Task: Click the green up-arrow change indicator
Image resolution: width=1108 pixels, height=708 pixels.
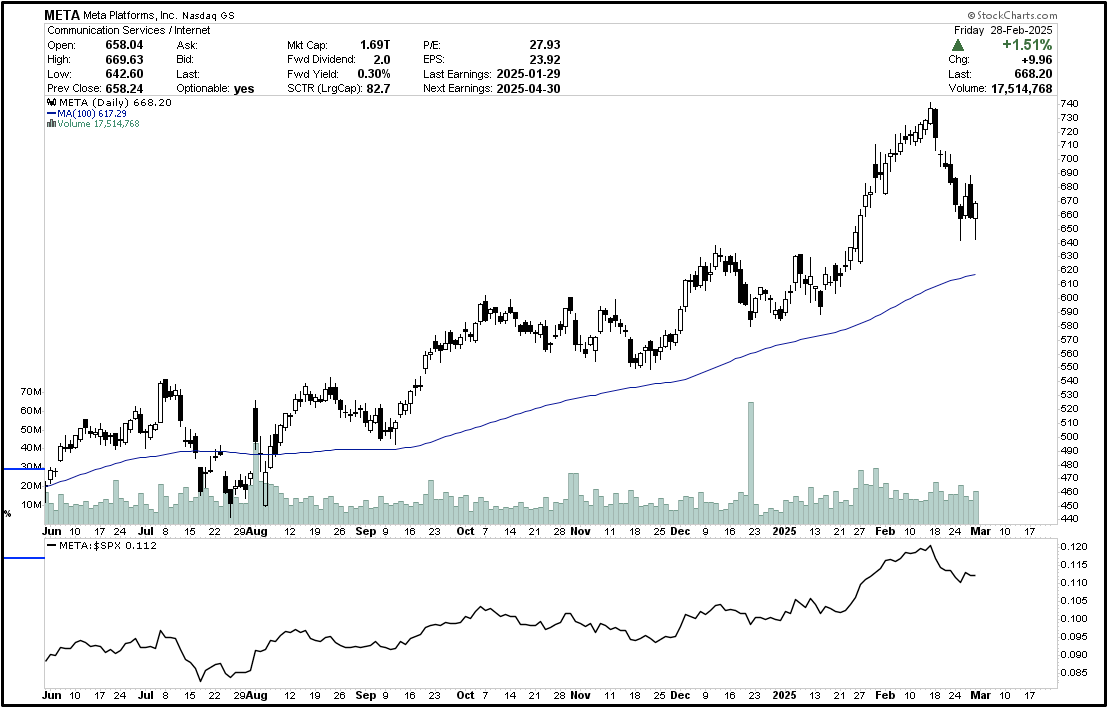Action: coord(957,45)
